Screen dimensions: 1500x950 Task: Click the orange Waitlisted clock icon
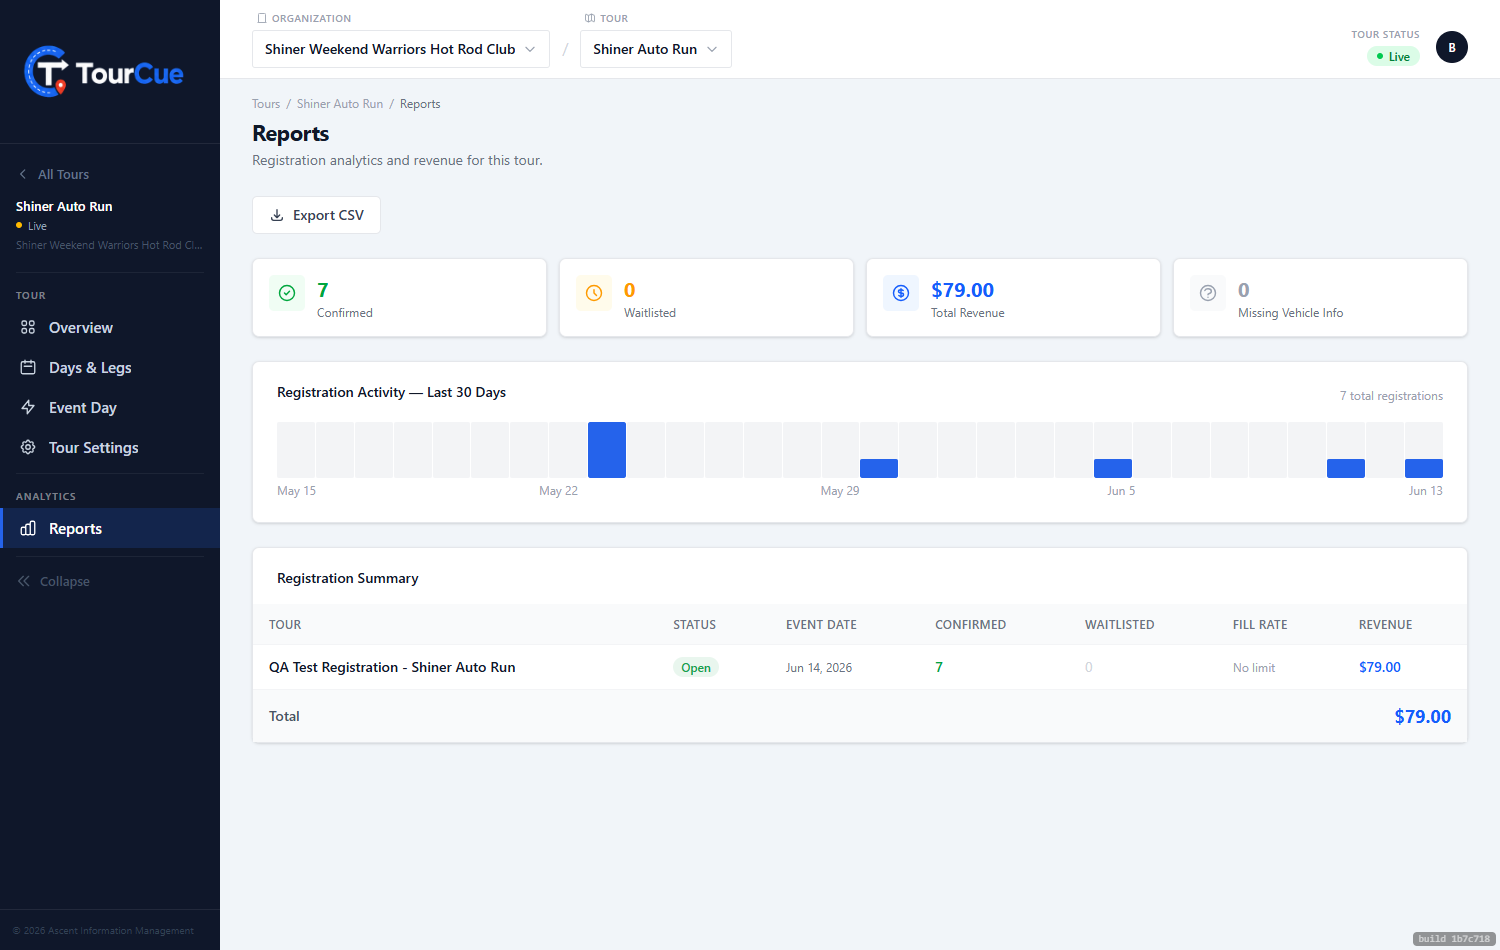click(594, 293)
